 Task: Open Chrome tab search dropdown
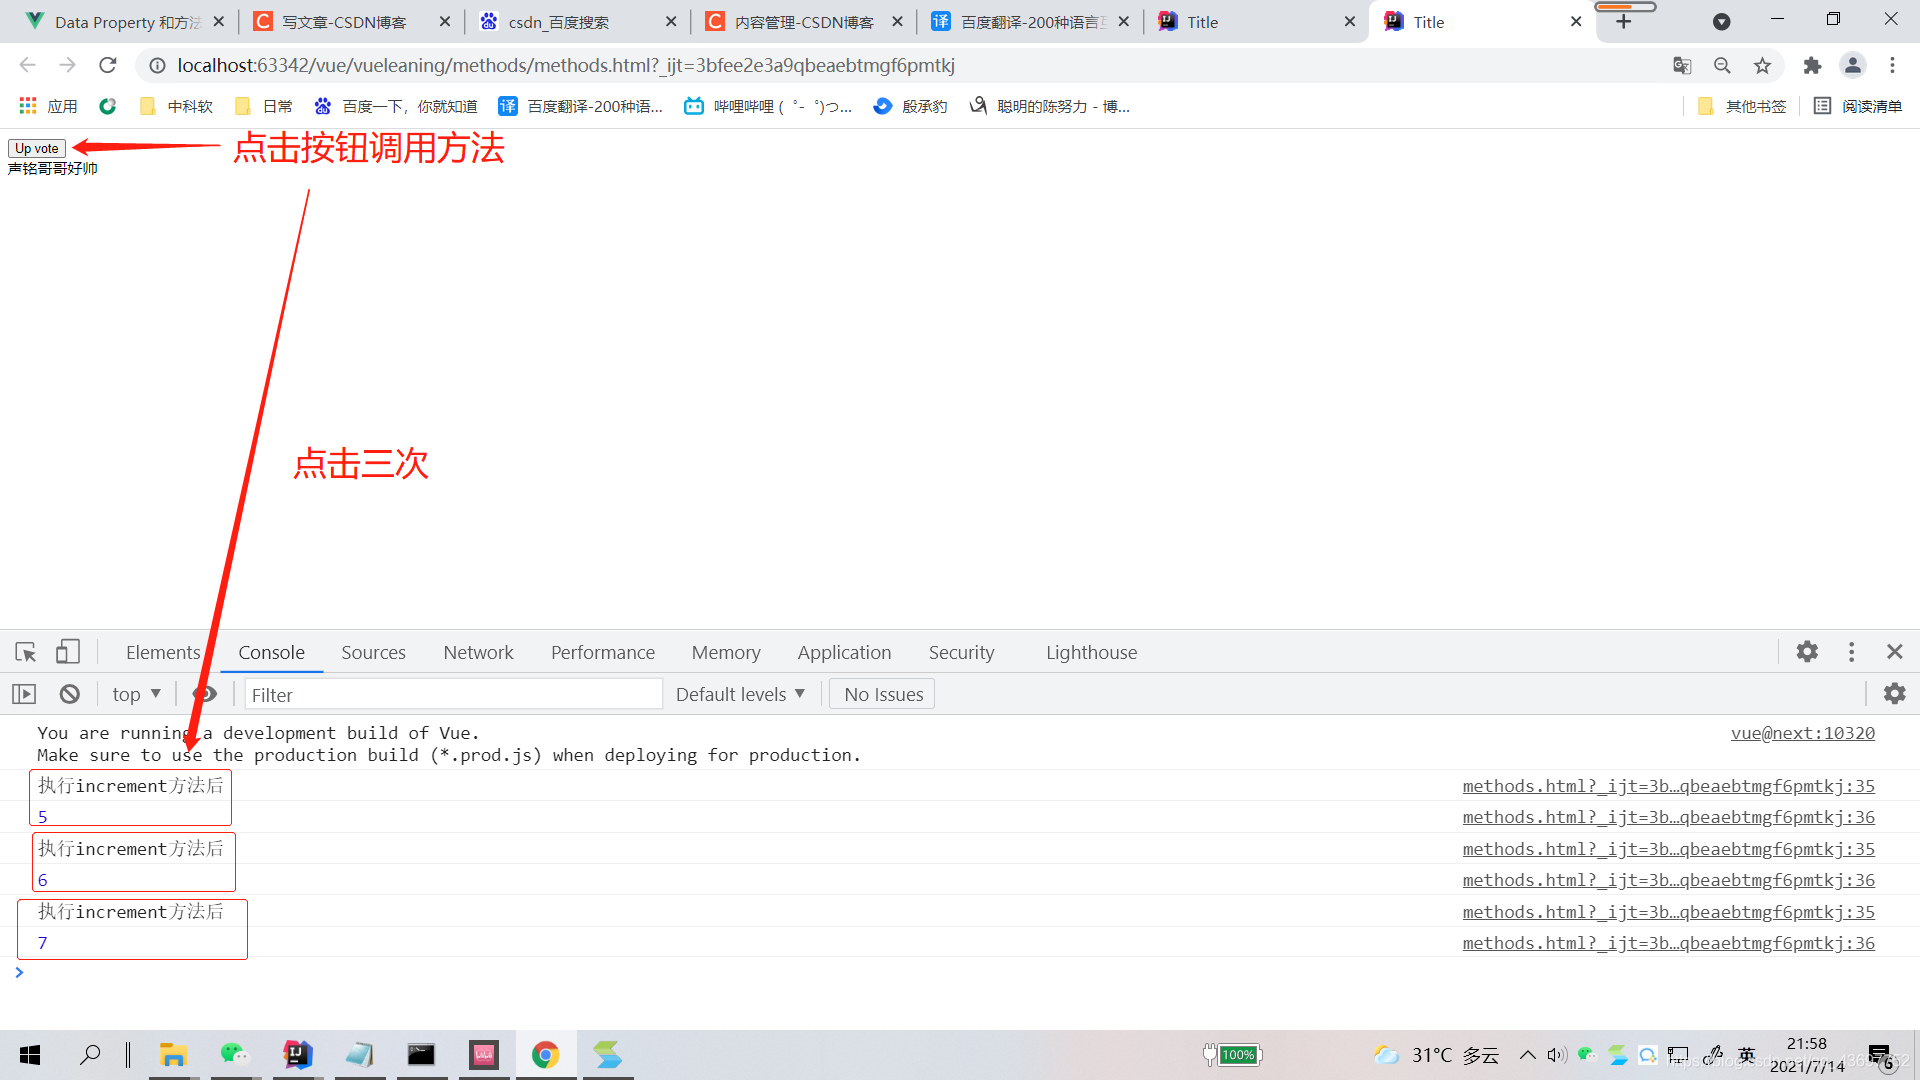[1721, 22]
